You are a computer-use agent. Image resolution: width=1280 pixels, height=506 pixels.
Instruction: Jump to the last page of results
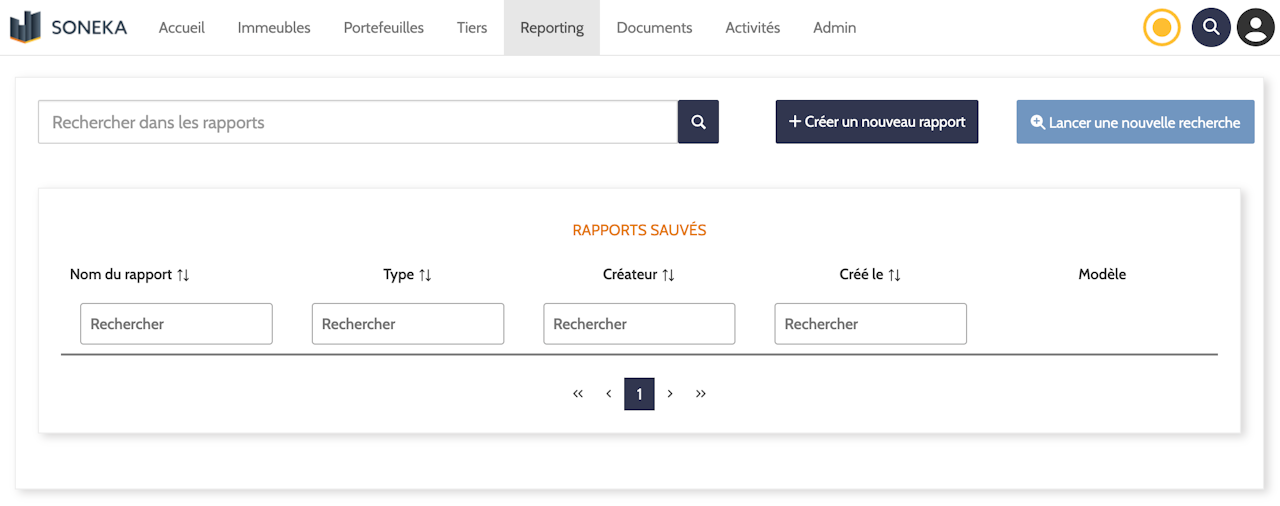pyautogui.click(x=701, y=394)
